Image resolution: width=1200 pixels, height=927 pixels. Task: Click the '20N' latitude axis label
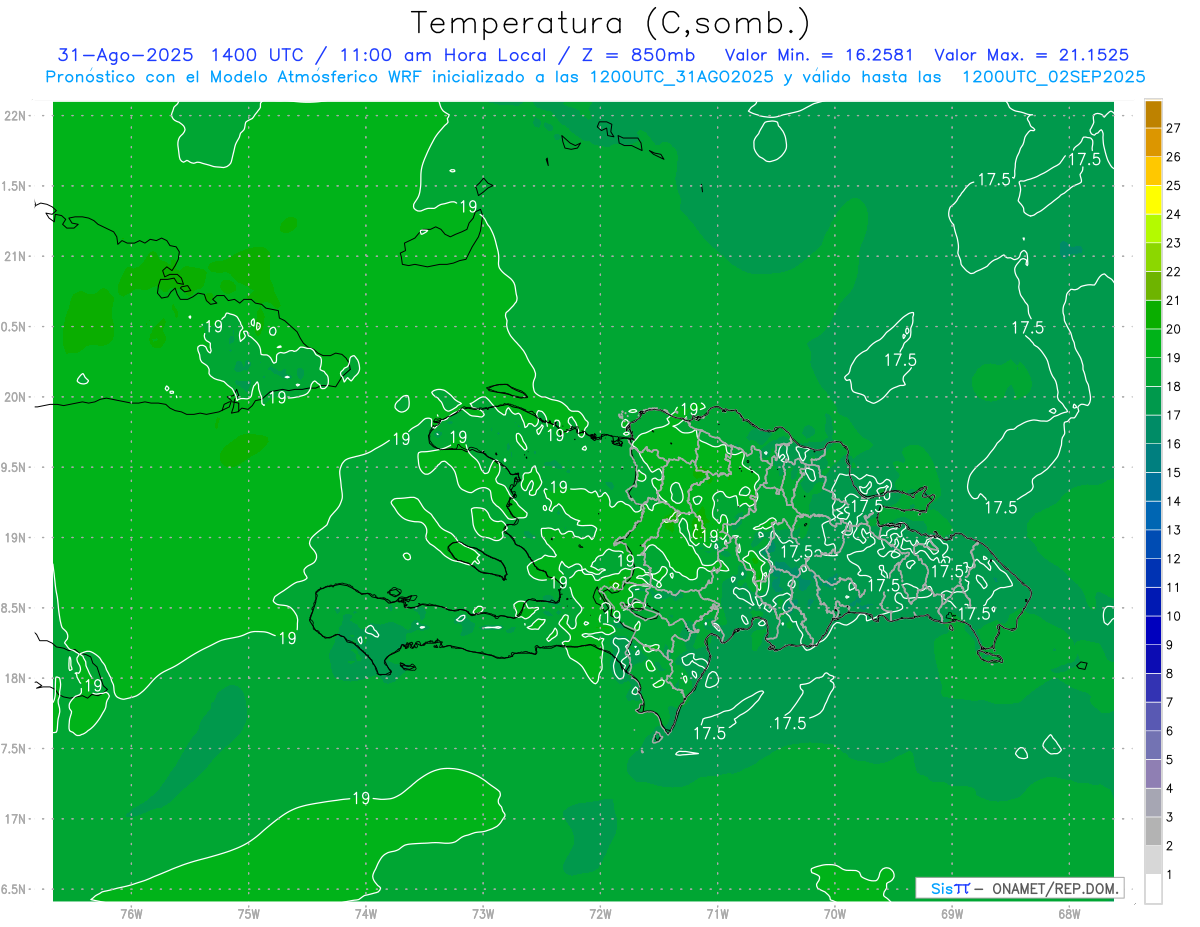16,397
